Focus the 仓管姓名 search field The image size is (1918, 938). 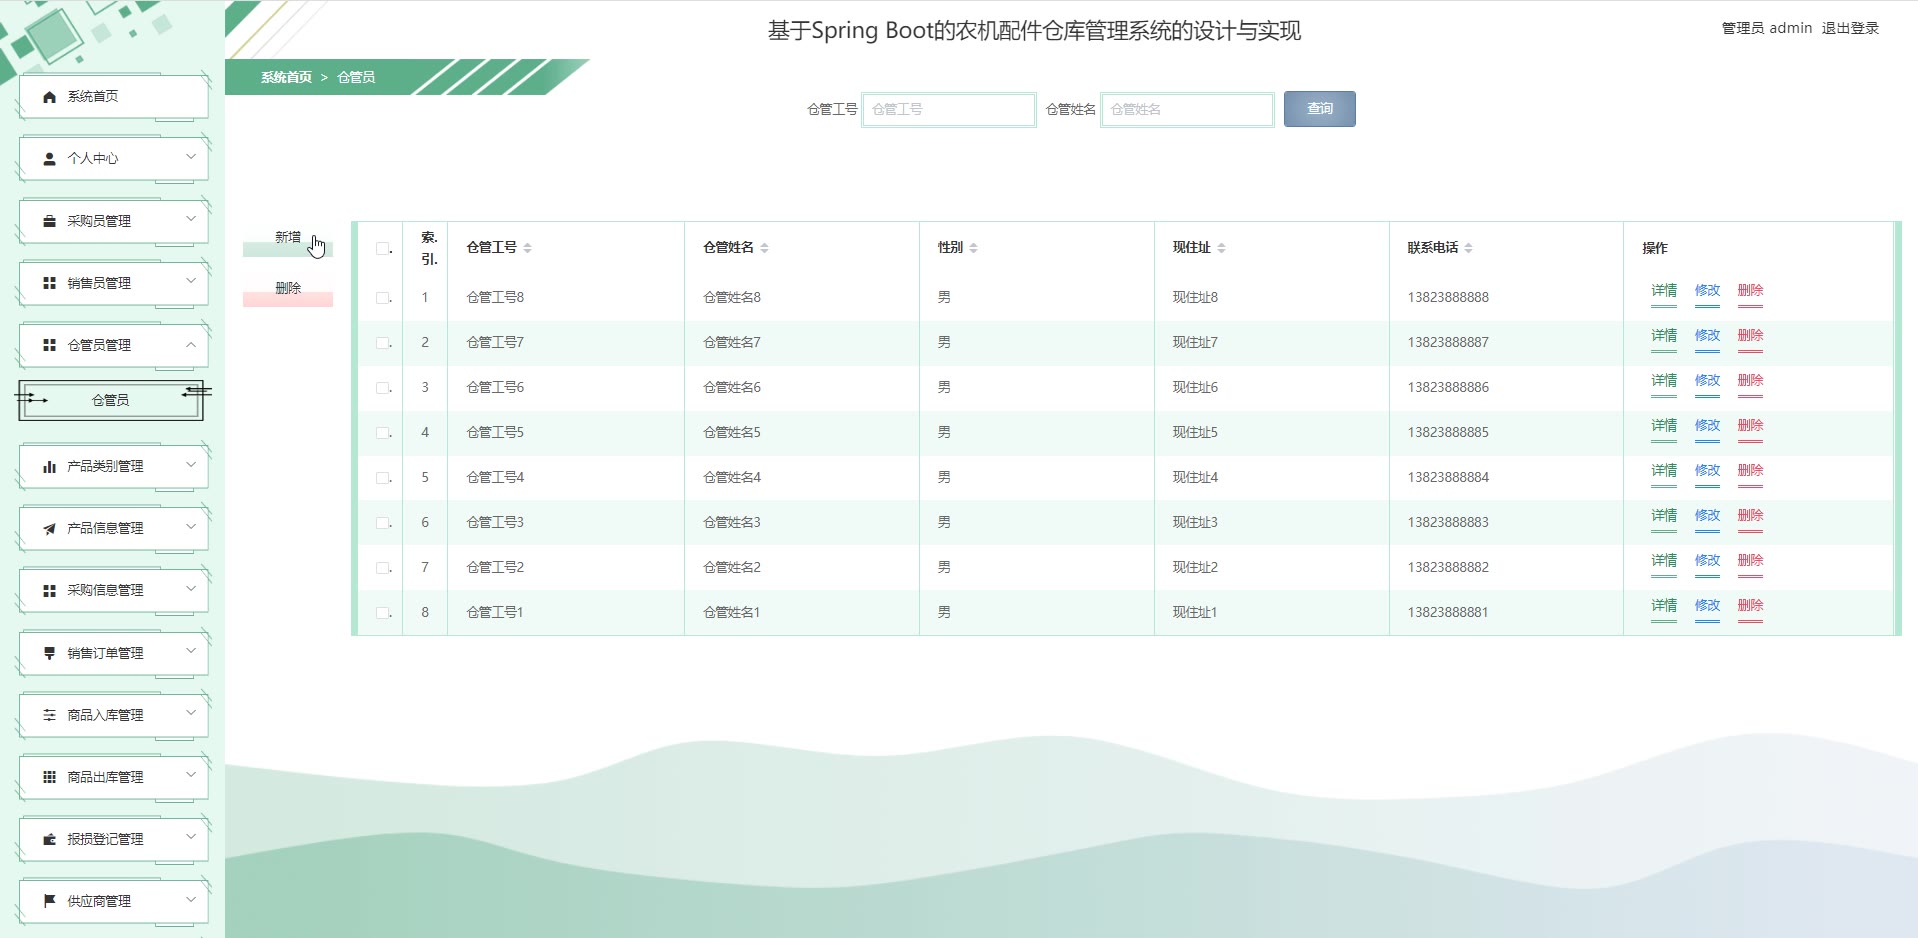1188,109
